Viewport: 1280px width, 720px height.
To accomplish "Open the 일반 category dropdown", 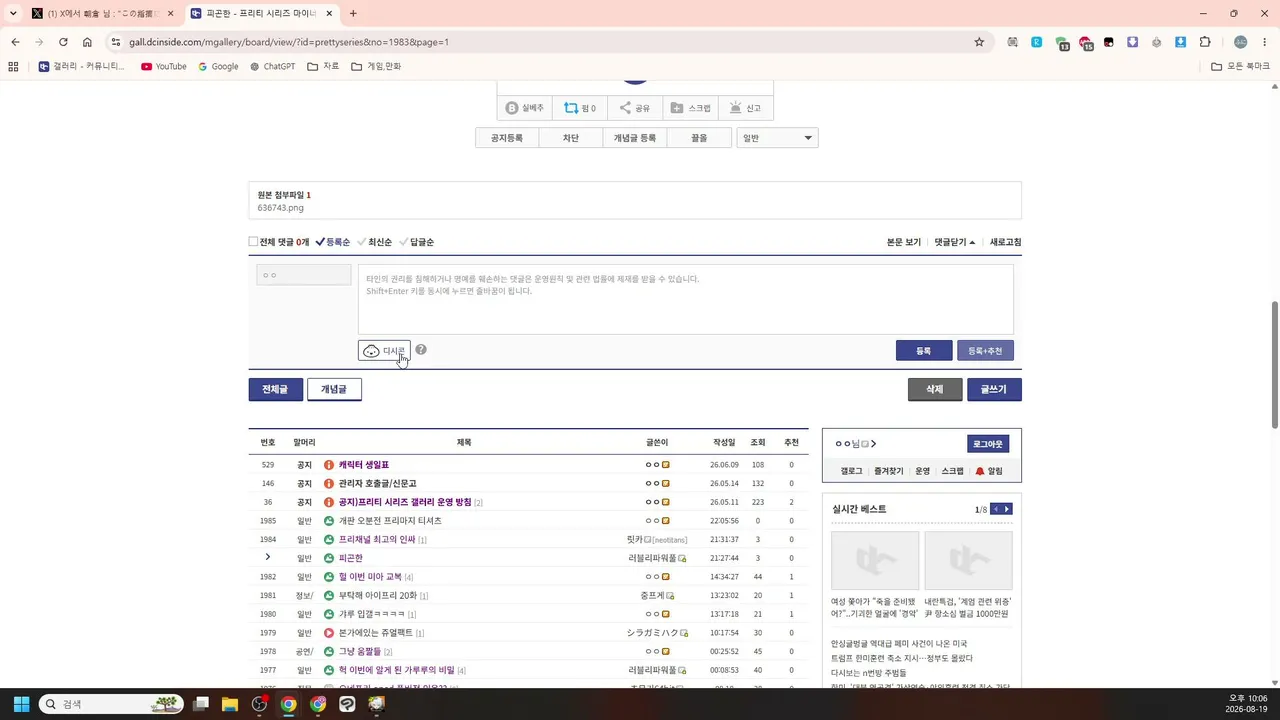I will [777, 138].
